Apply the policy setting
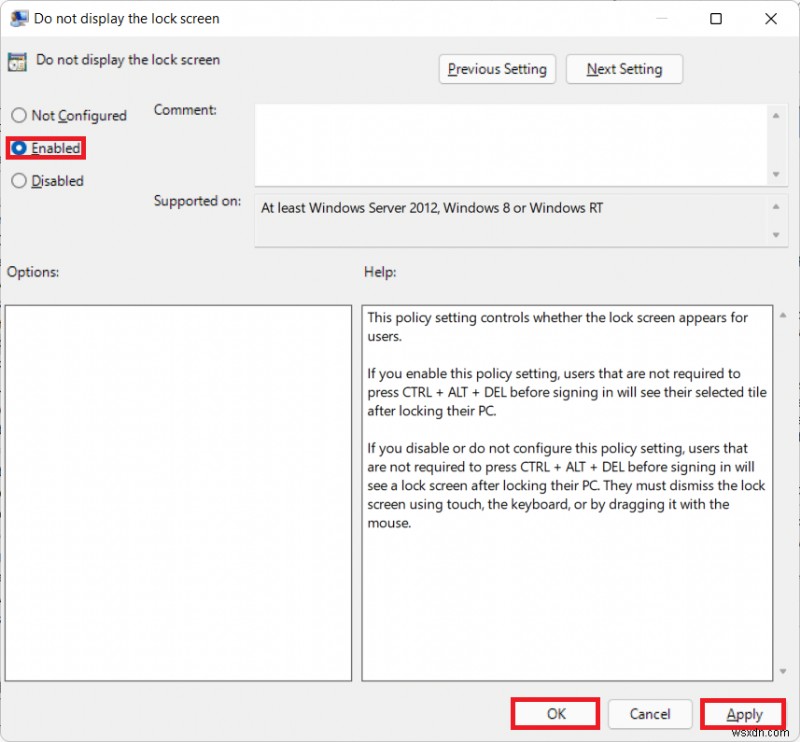 click(743, 713)
